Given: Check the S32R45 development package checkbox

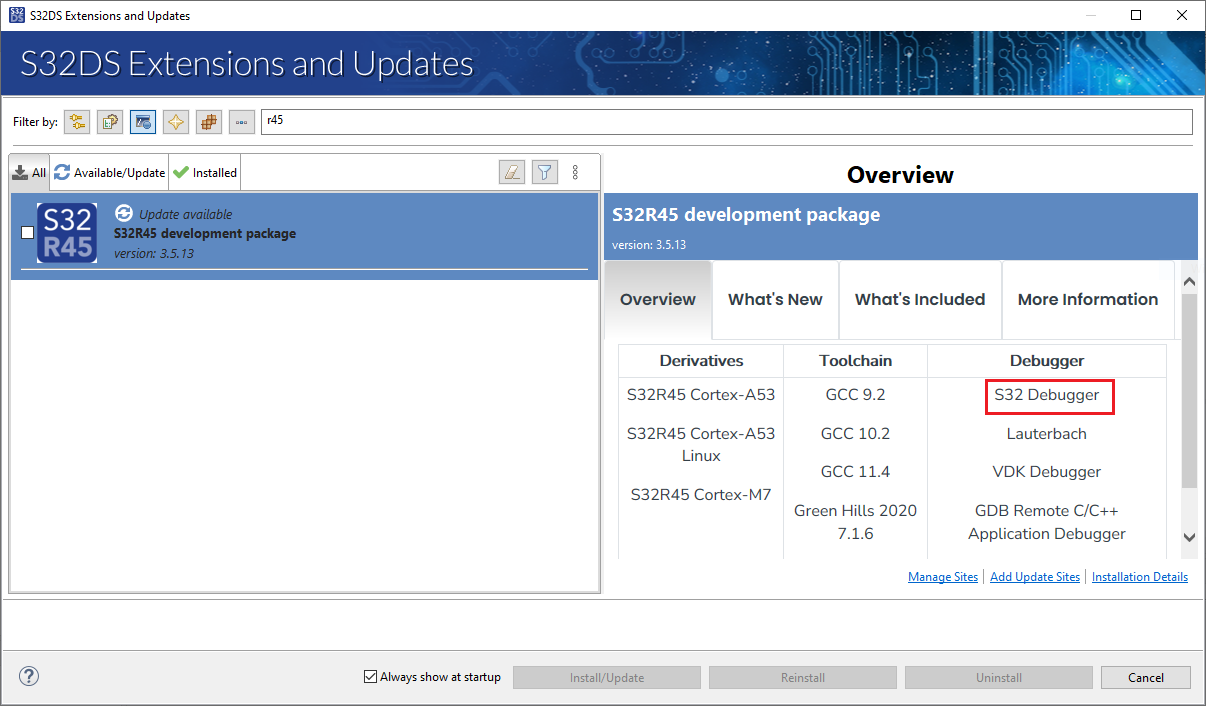Looking at the screenshot, I should pyautogui.click(x=26, y=232).
